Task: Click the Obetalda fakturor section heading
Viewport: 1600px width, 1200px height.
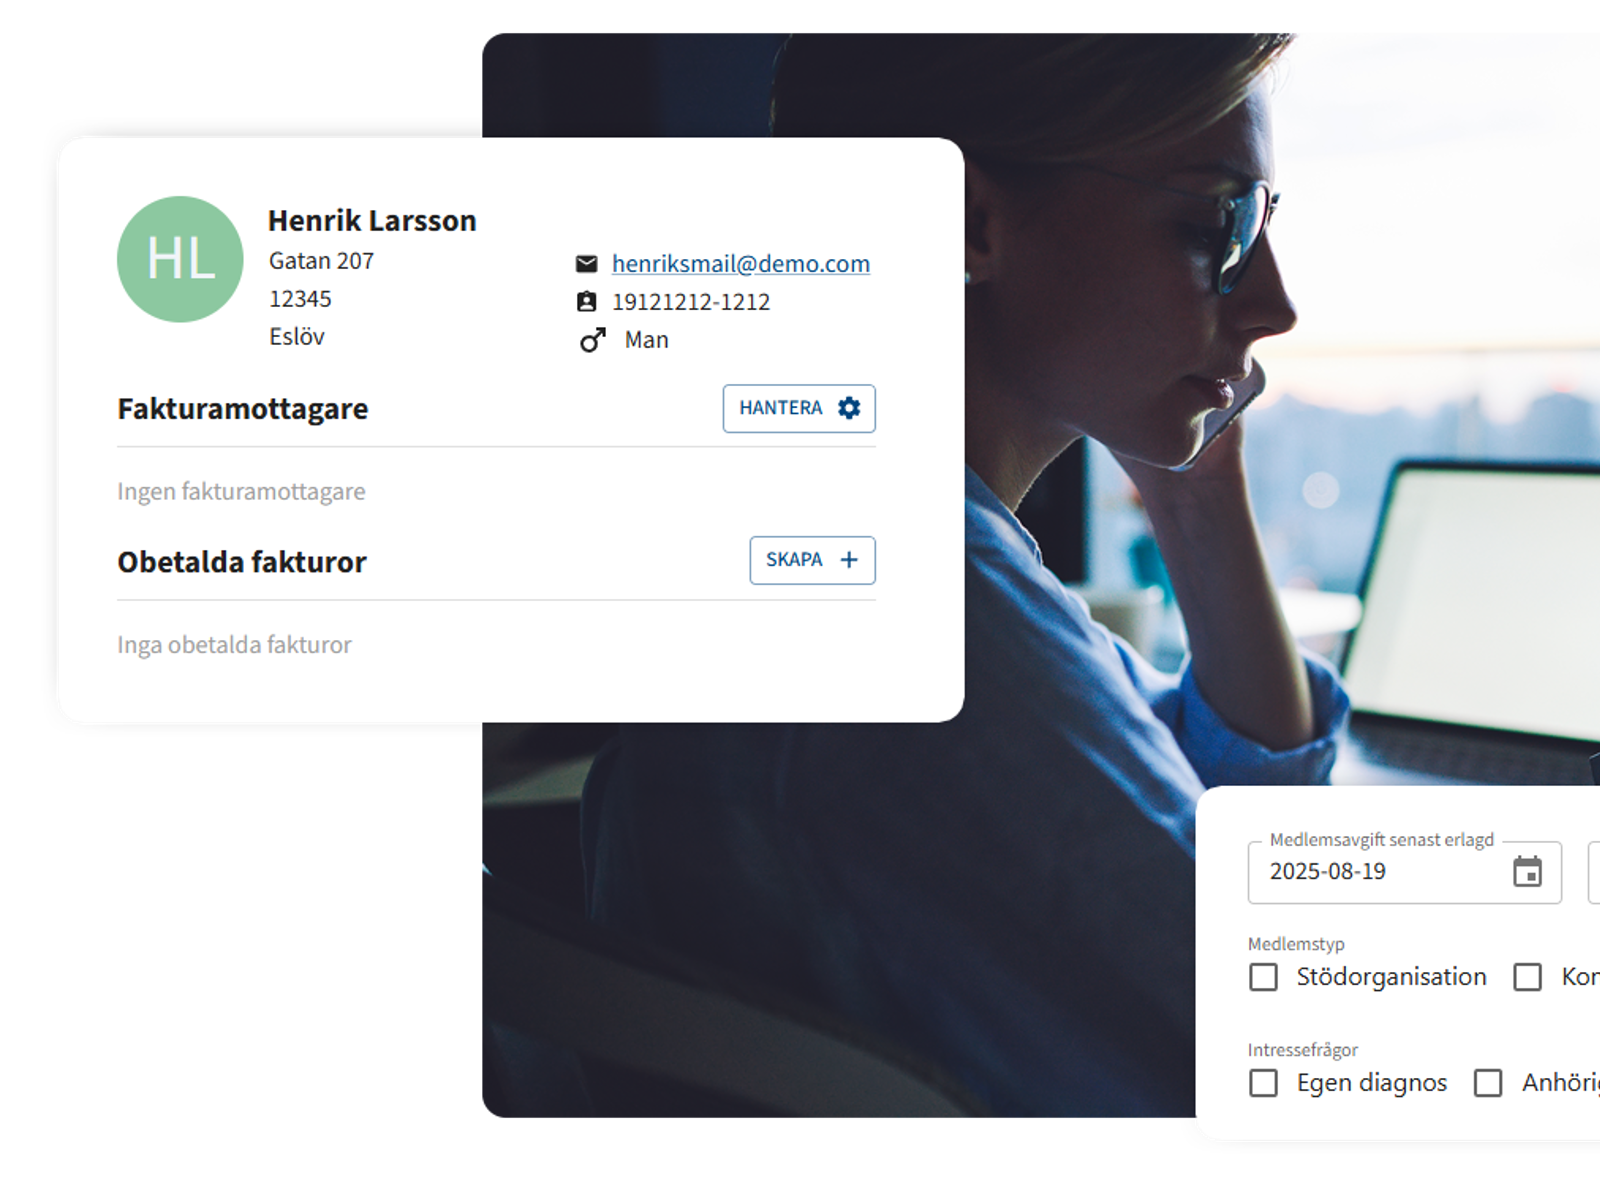Action: pyautogui.click(x=242, y=562)
